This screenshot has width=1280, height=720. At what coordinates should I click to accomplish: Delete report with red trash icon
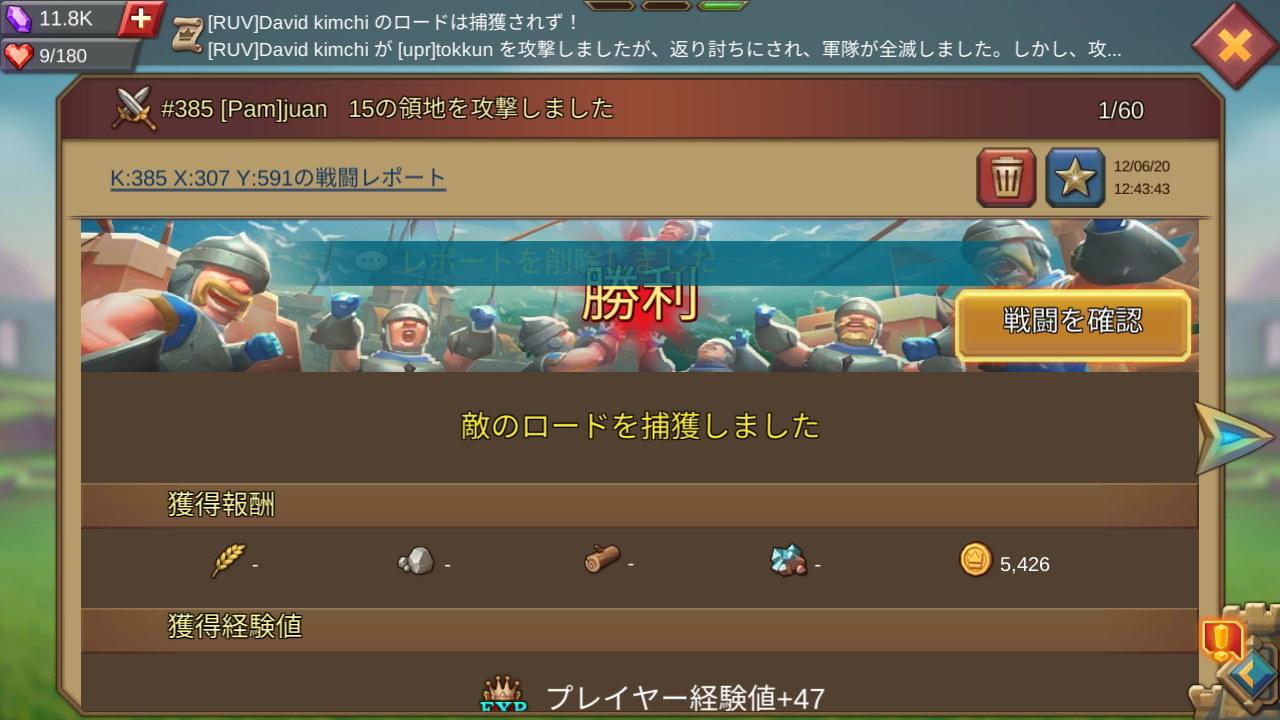1006,178
